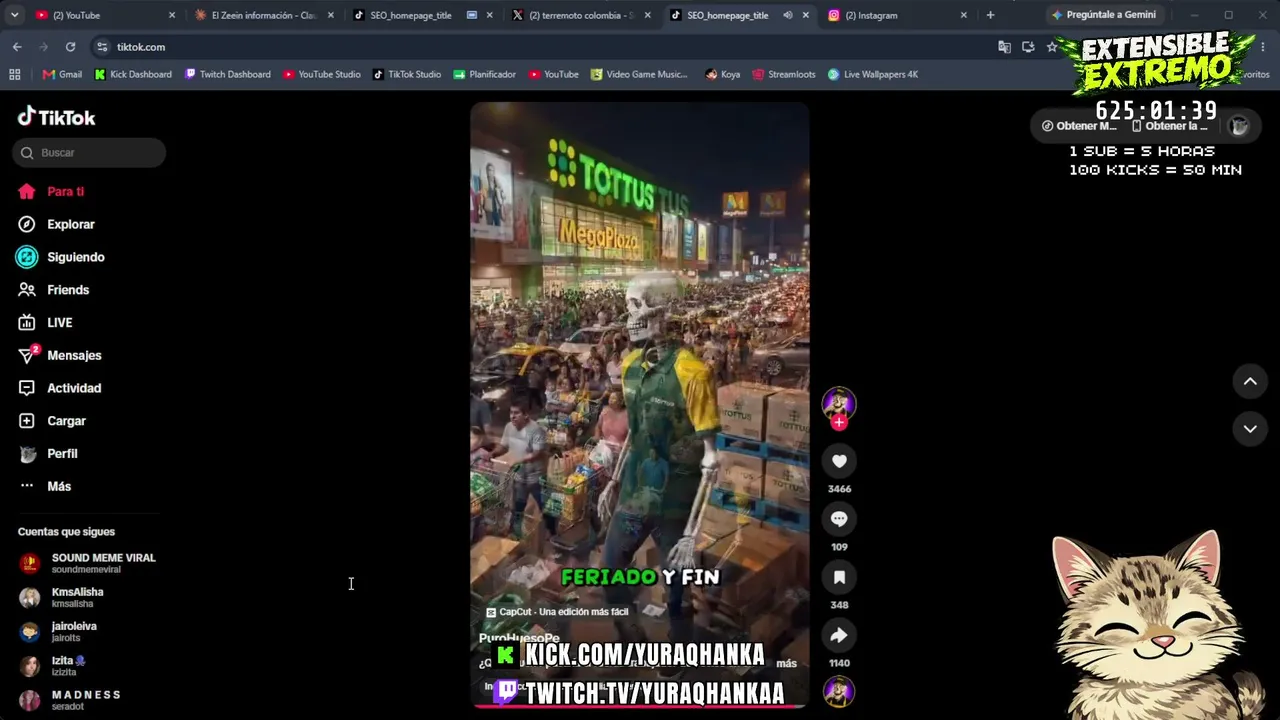Open Actividad notifications
Screen dimensions: 1280x720
point(60,388)
